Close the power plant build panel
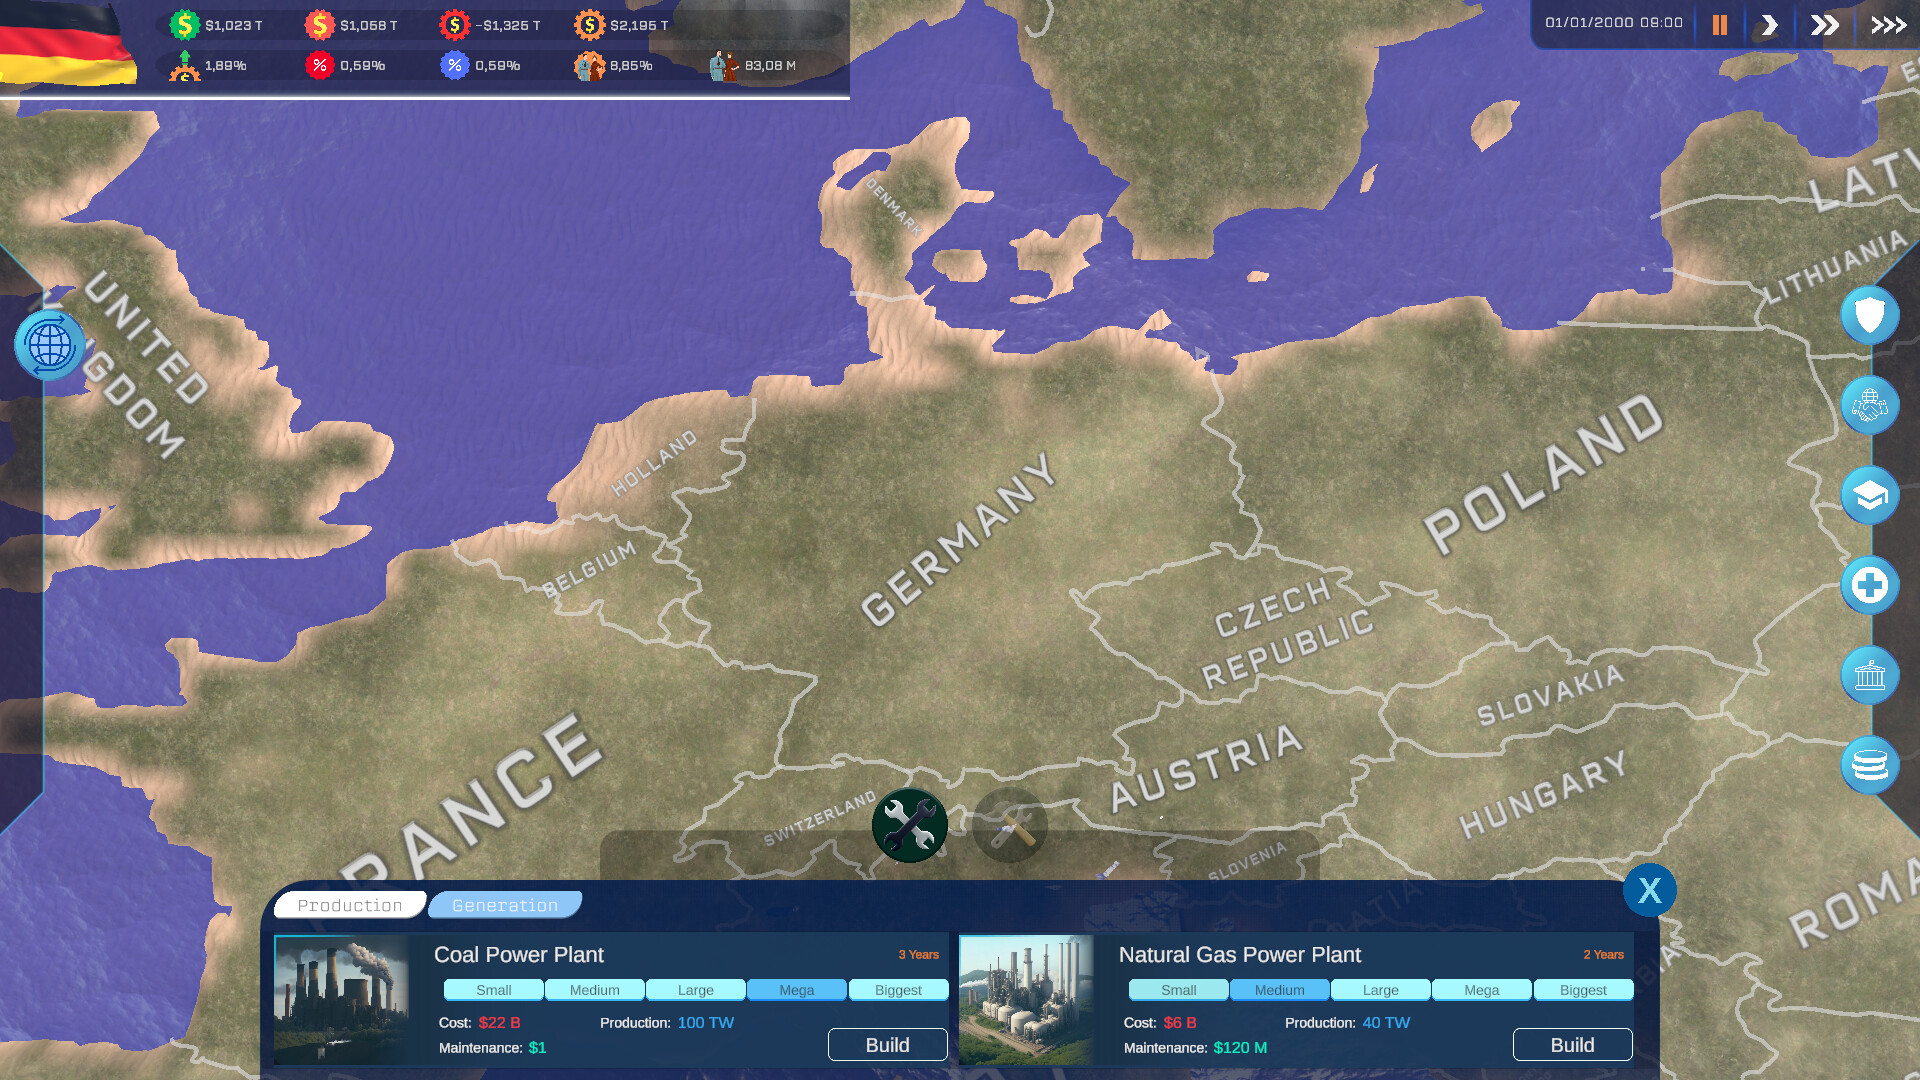 [1650, 890]
